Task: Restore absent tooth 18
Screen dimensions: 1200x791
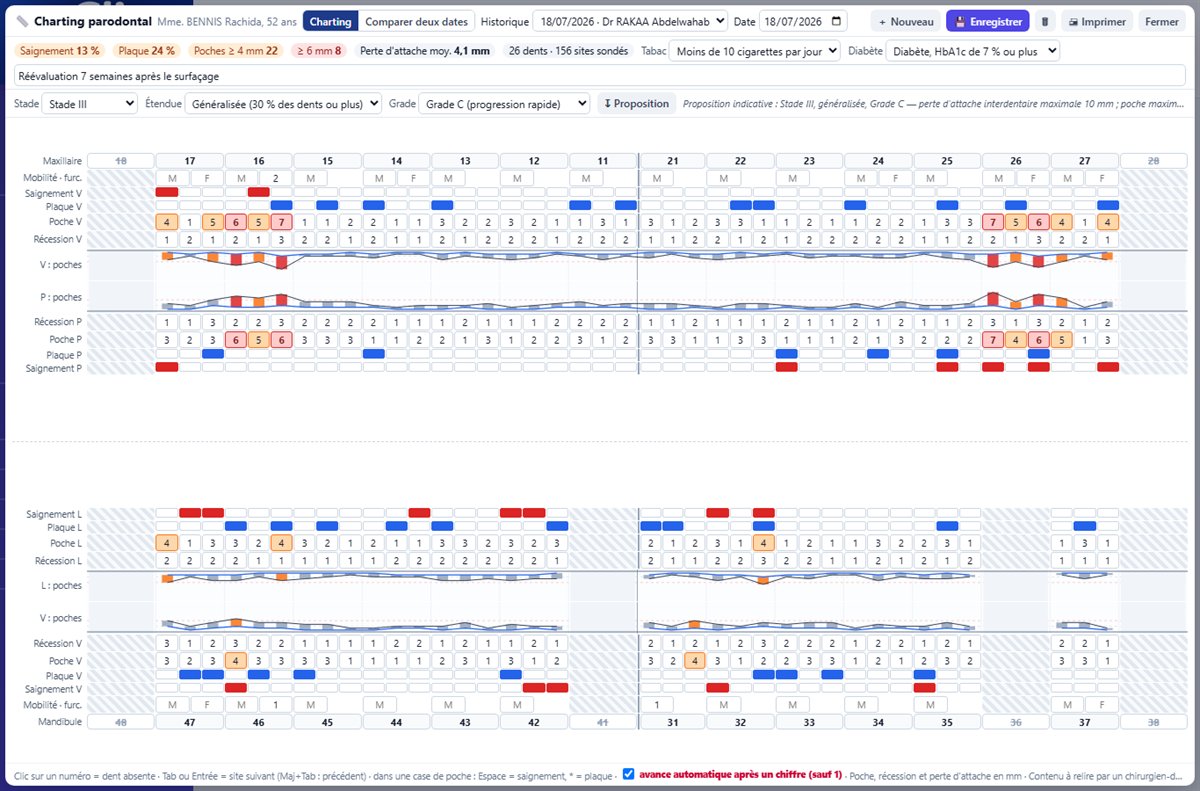Action: tap(121, 160)
